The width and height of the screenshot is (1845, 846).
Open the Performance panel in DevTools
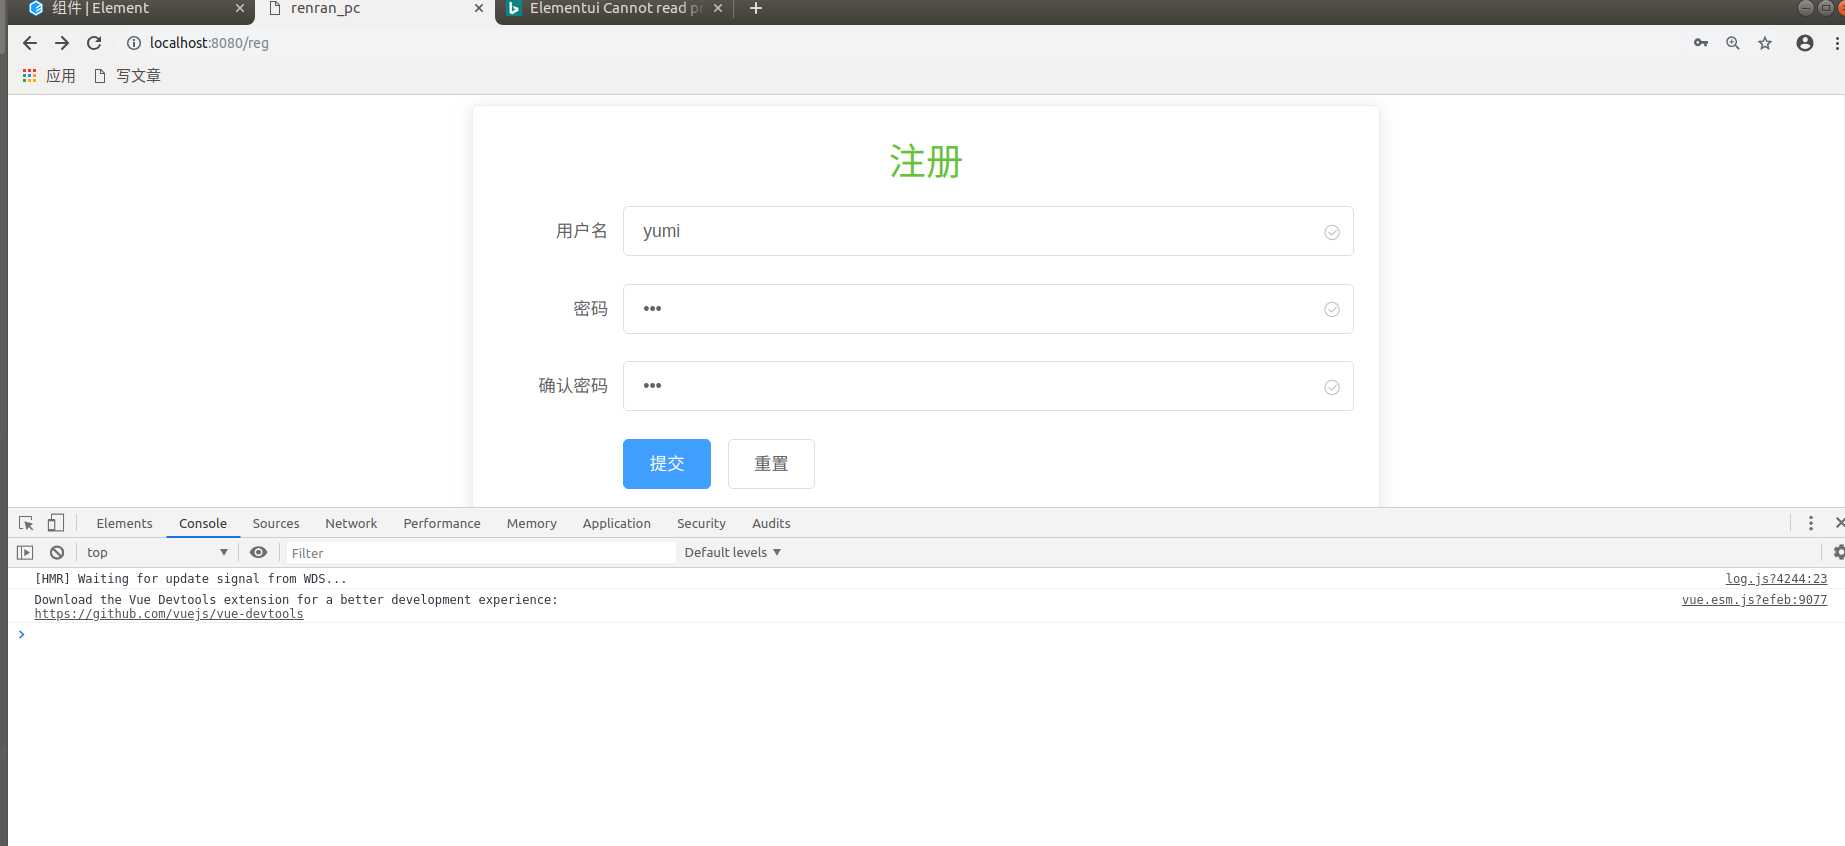pyautogui.click(x=442, y=523)
